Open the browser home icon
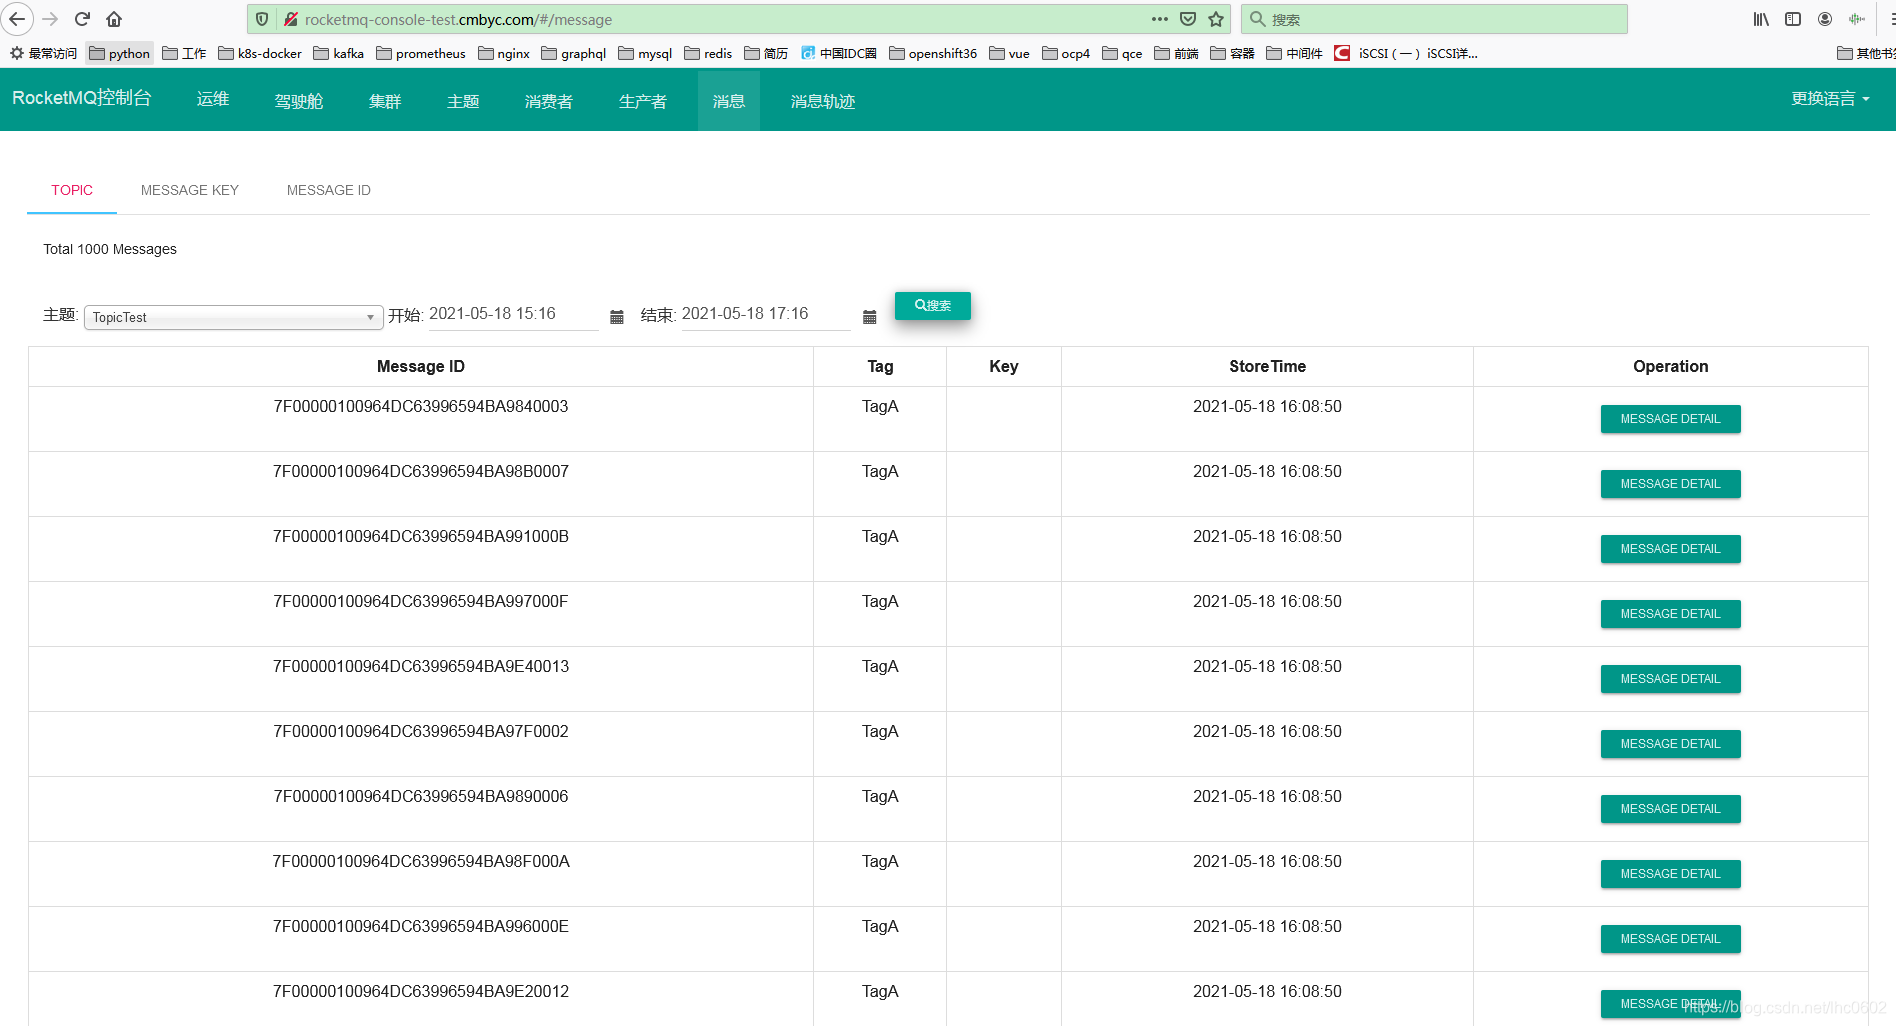Viewport: 1896px width, 1026px height. (x=114, y=19)
